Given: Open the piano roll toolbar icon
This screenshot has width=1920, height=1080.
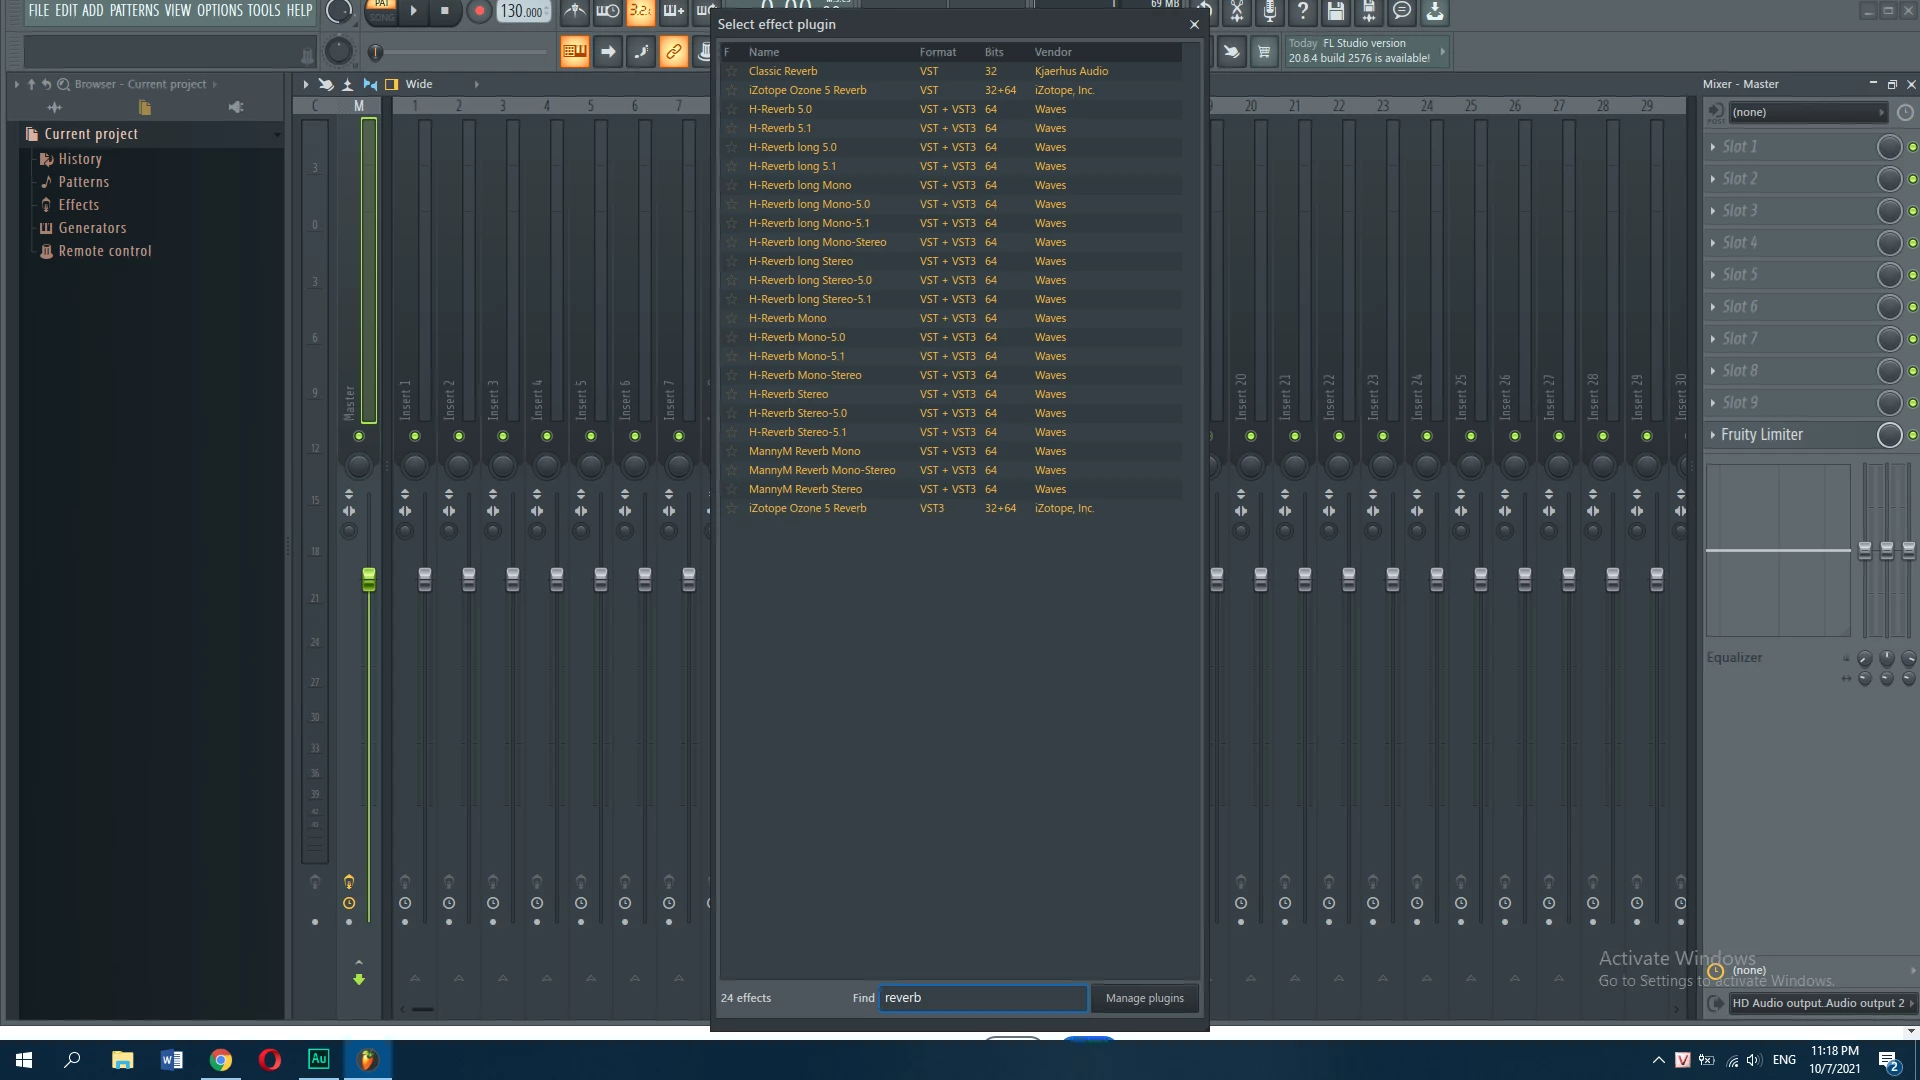Looking at the screenshot, I should pos(574,52).
